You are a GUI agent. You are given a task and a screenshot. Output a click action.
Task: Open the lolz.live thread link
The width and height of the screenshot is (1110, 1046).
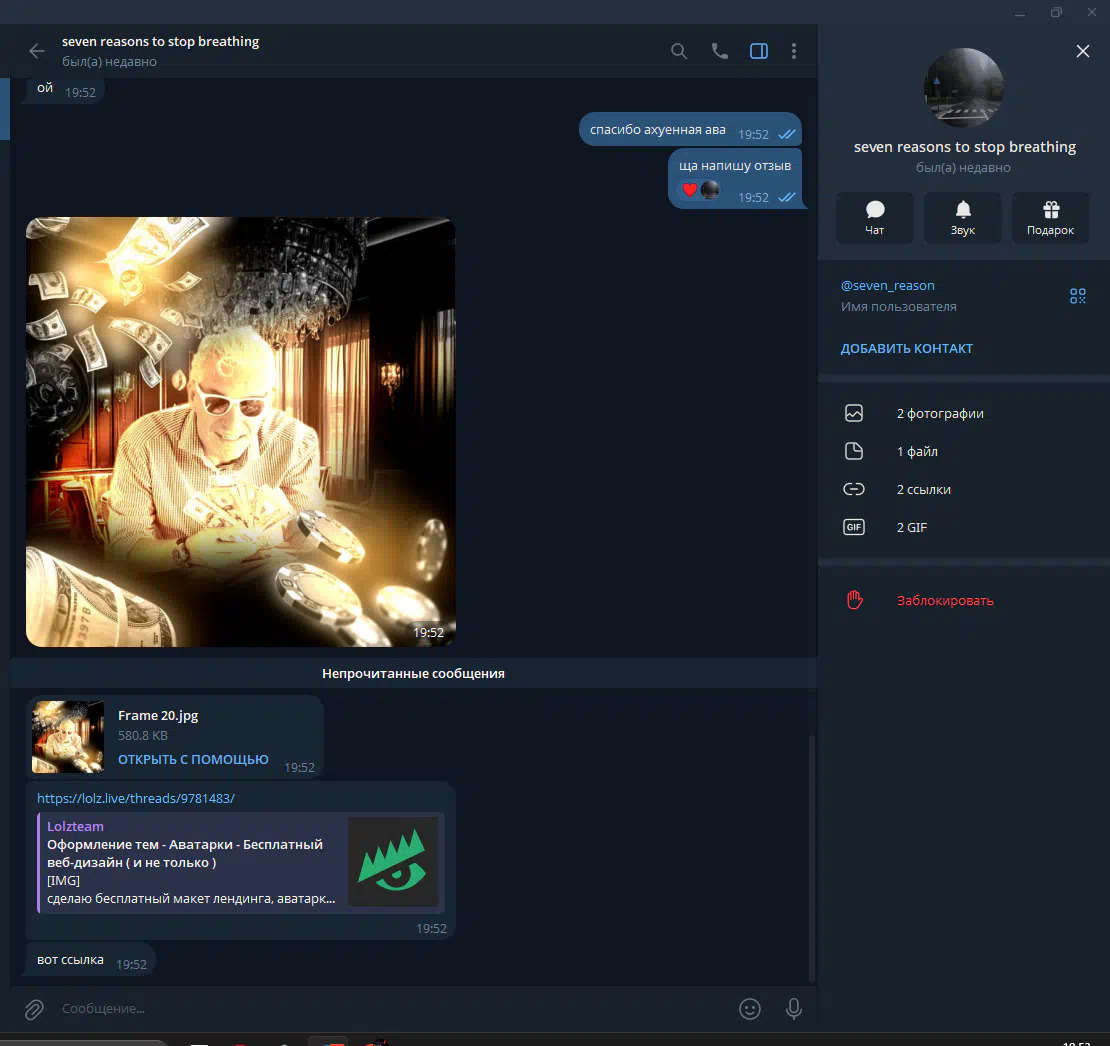[x=136, y=798]
